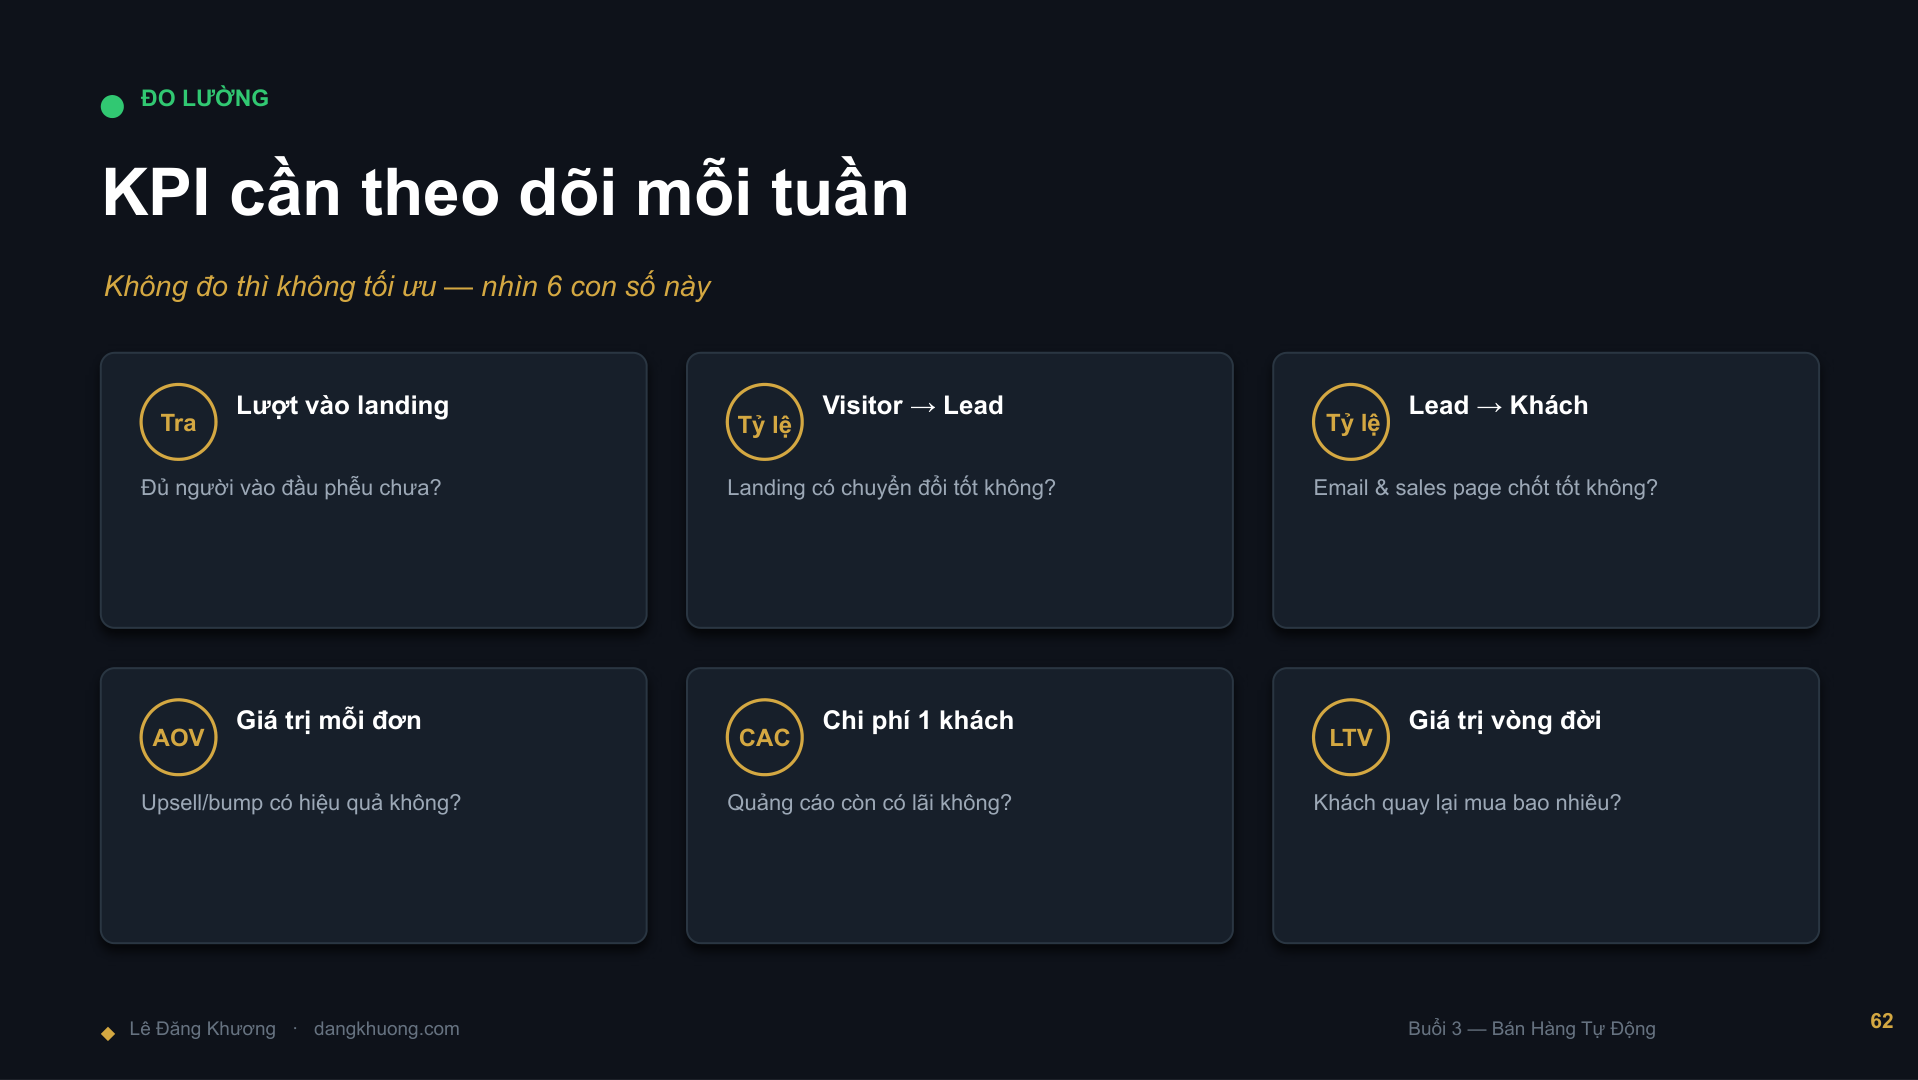This screenshot has height=1080, width=1918.
Task: Select the Tỷ lệ icon beside Visitor → Lead
Action: (x=764, y=422)
